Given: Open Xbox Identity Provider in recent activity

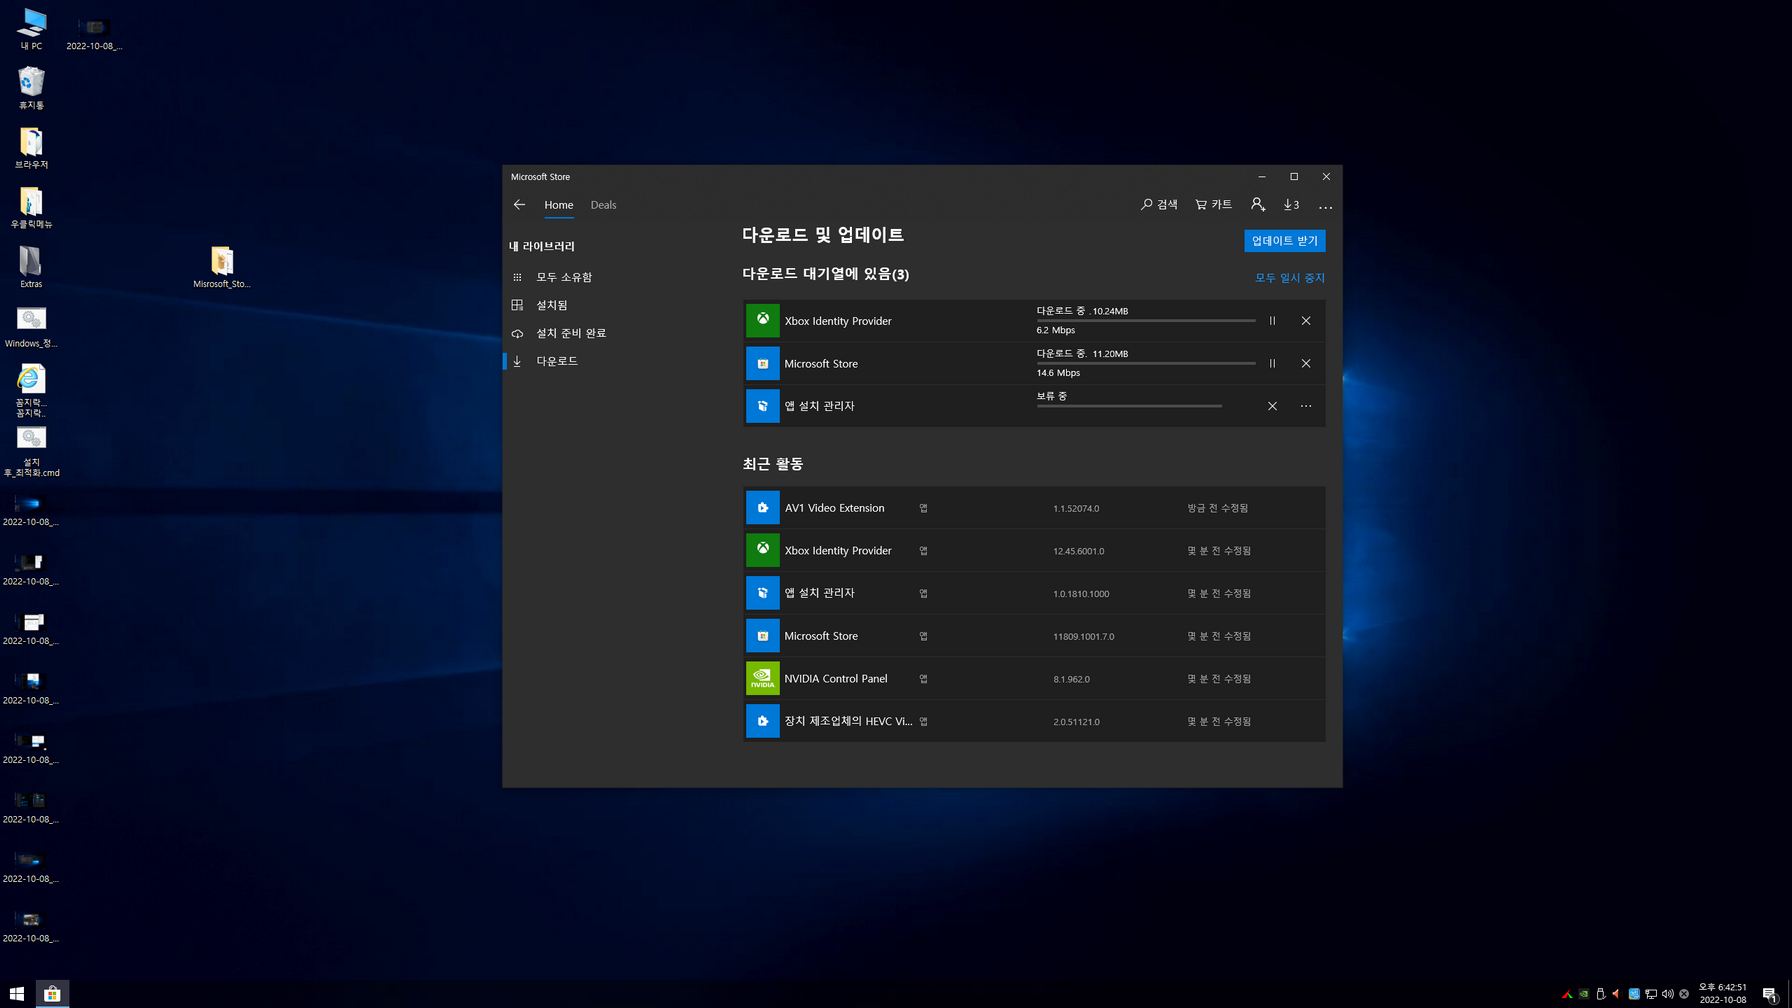Looking at the screenshot, I should tap(1035, 551).
